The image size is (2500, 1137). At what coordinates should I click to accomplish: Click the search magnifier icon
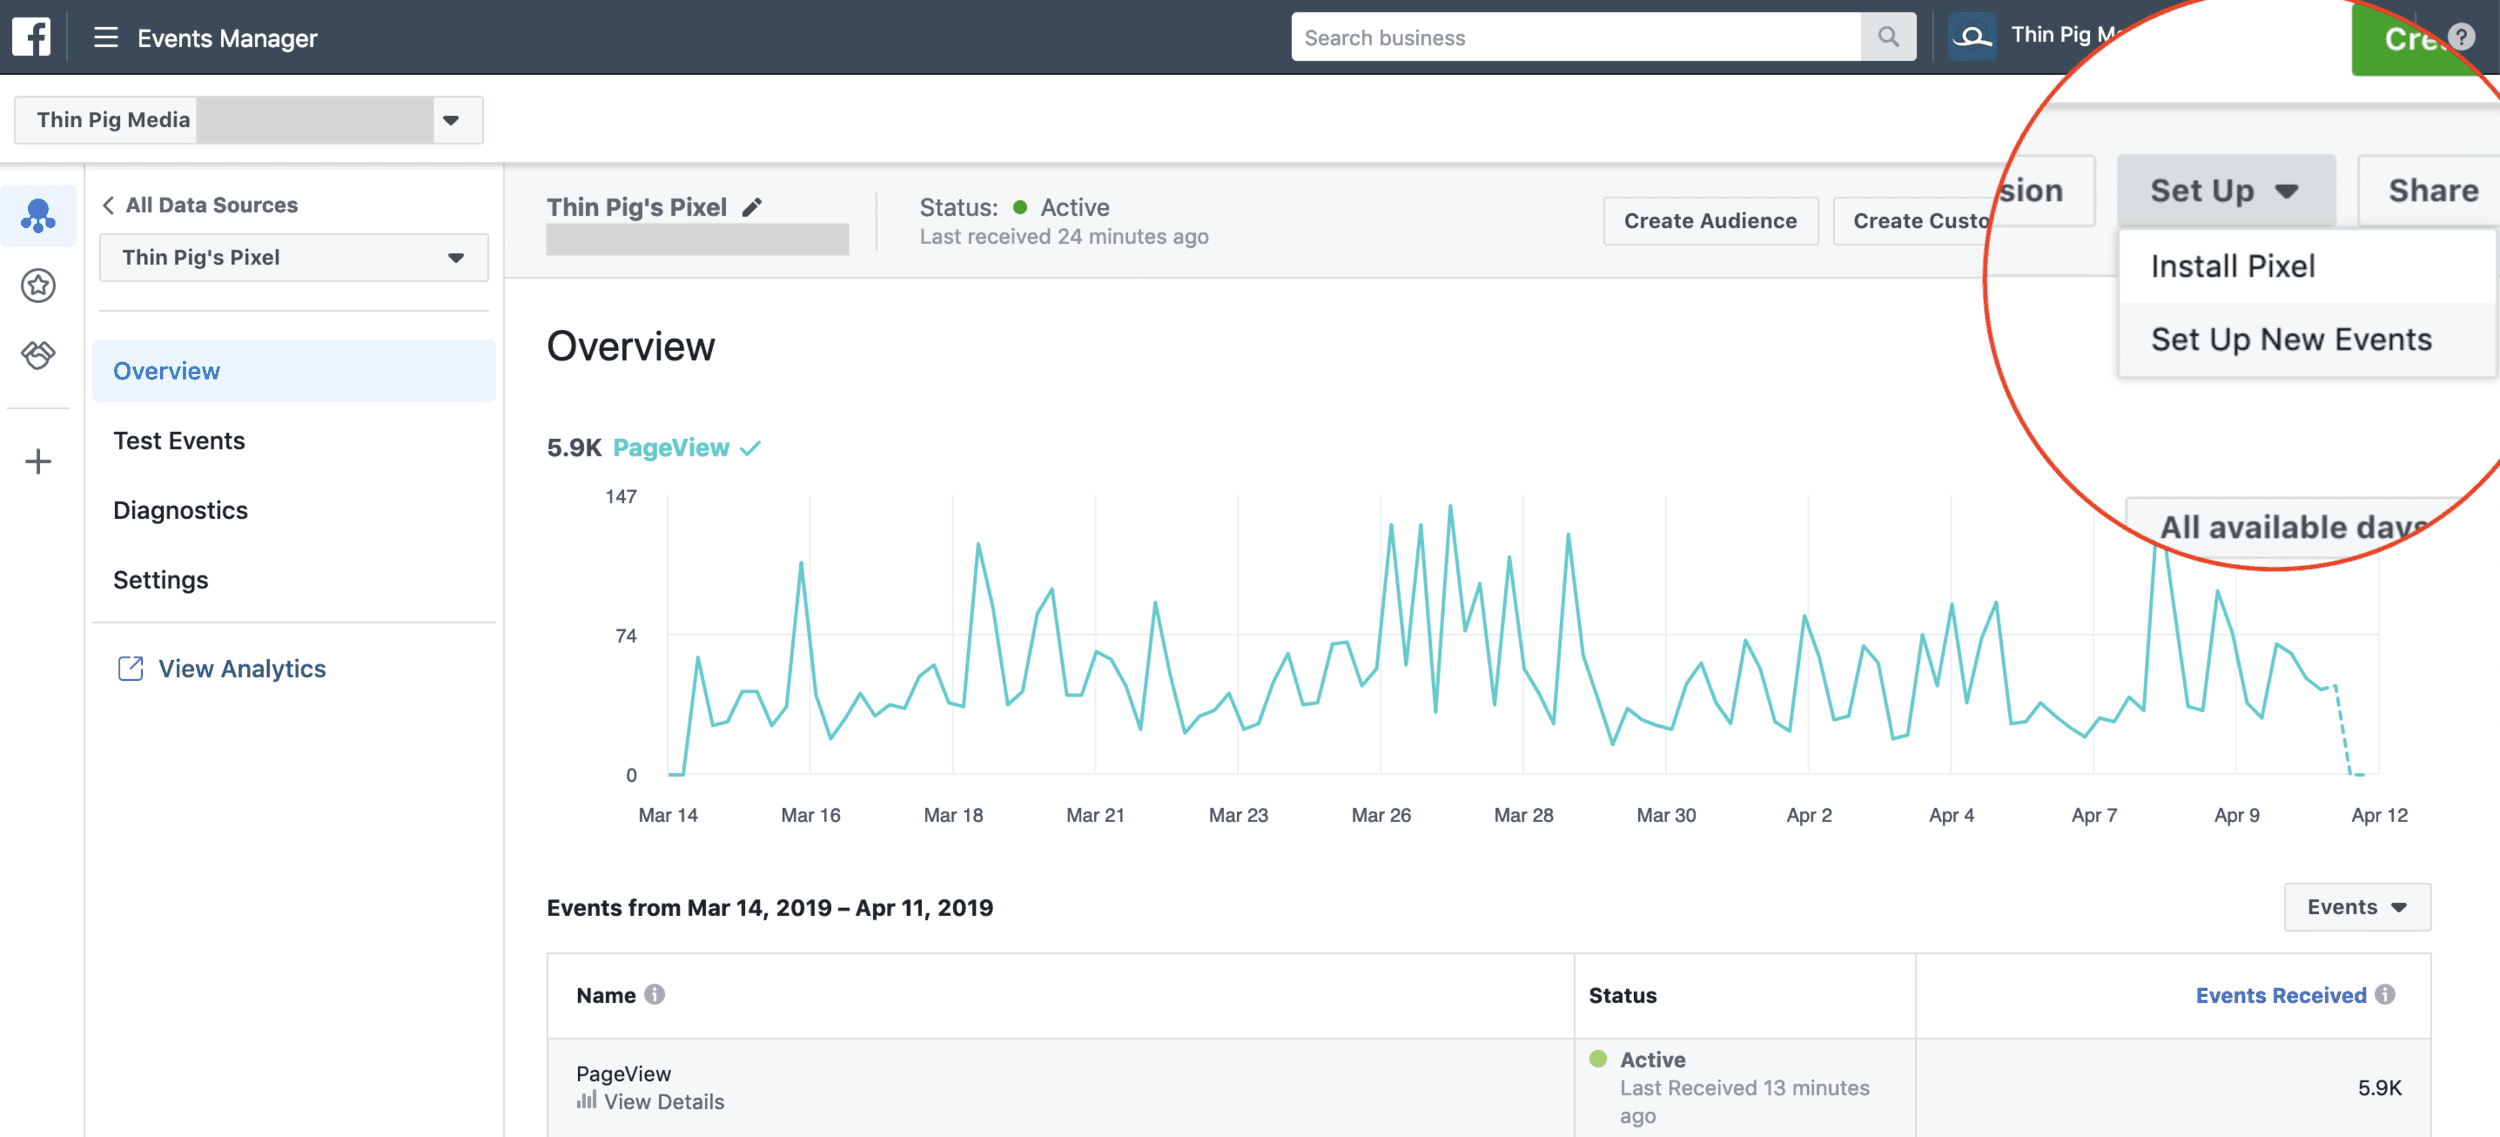pyautogui.click(x=1888, y=37)
